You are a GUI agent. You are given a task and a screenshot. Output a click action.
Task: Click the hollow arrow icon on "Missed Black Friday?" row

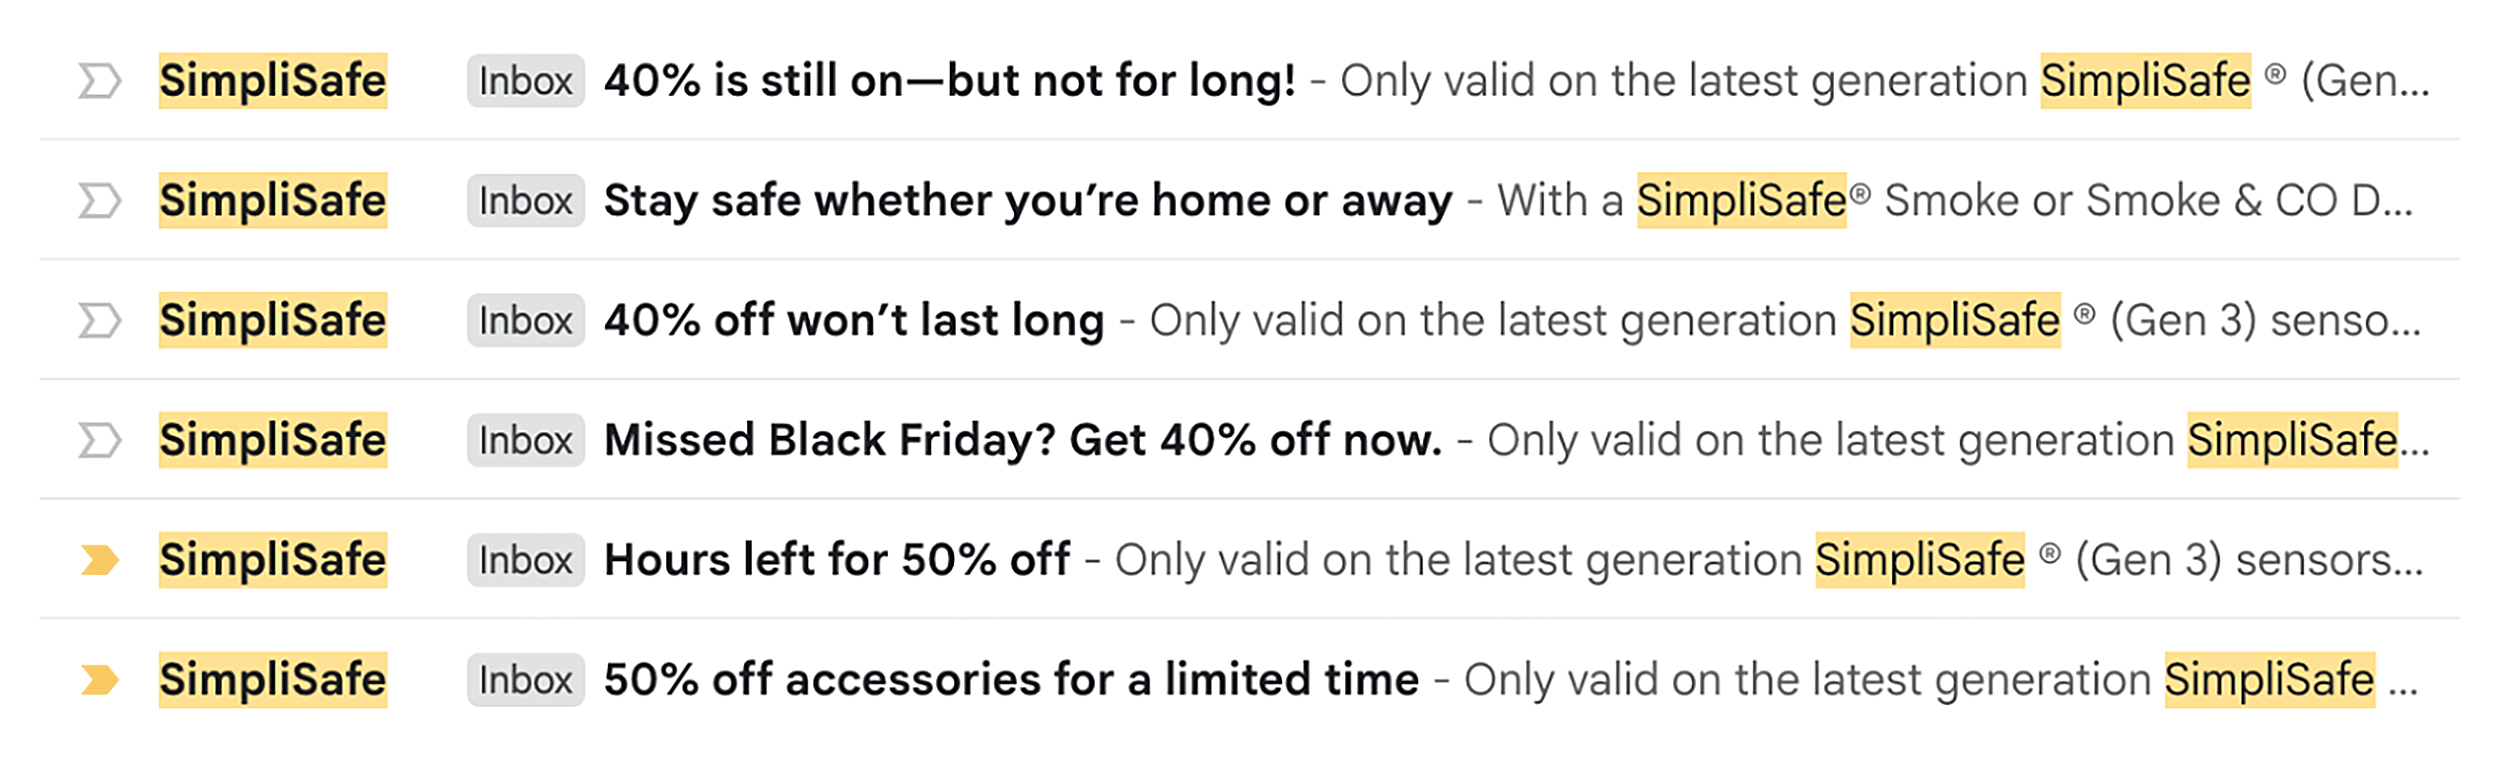click(x=100, y=440)
